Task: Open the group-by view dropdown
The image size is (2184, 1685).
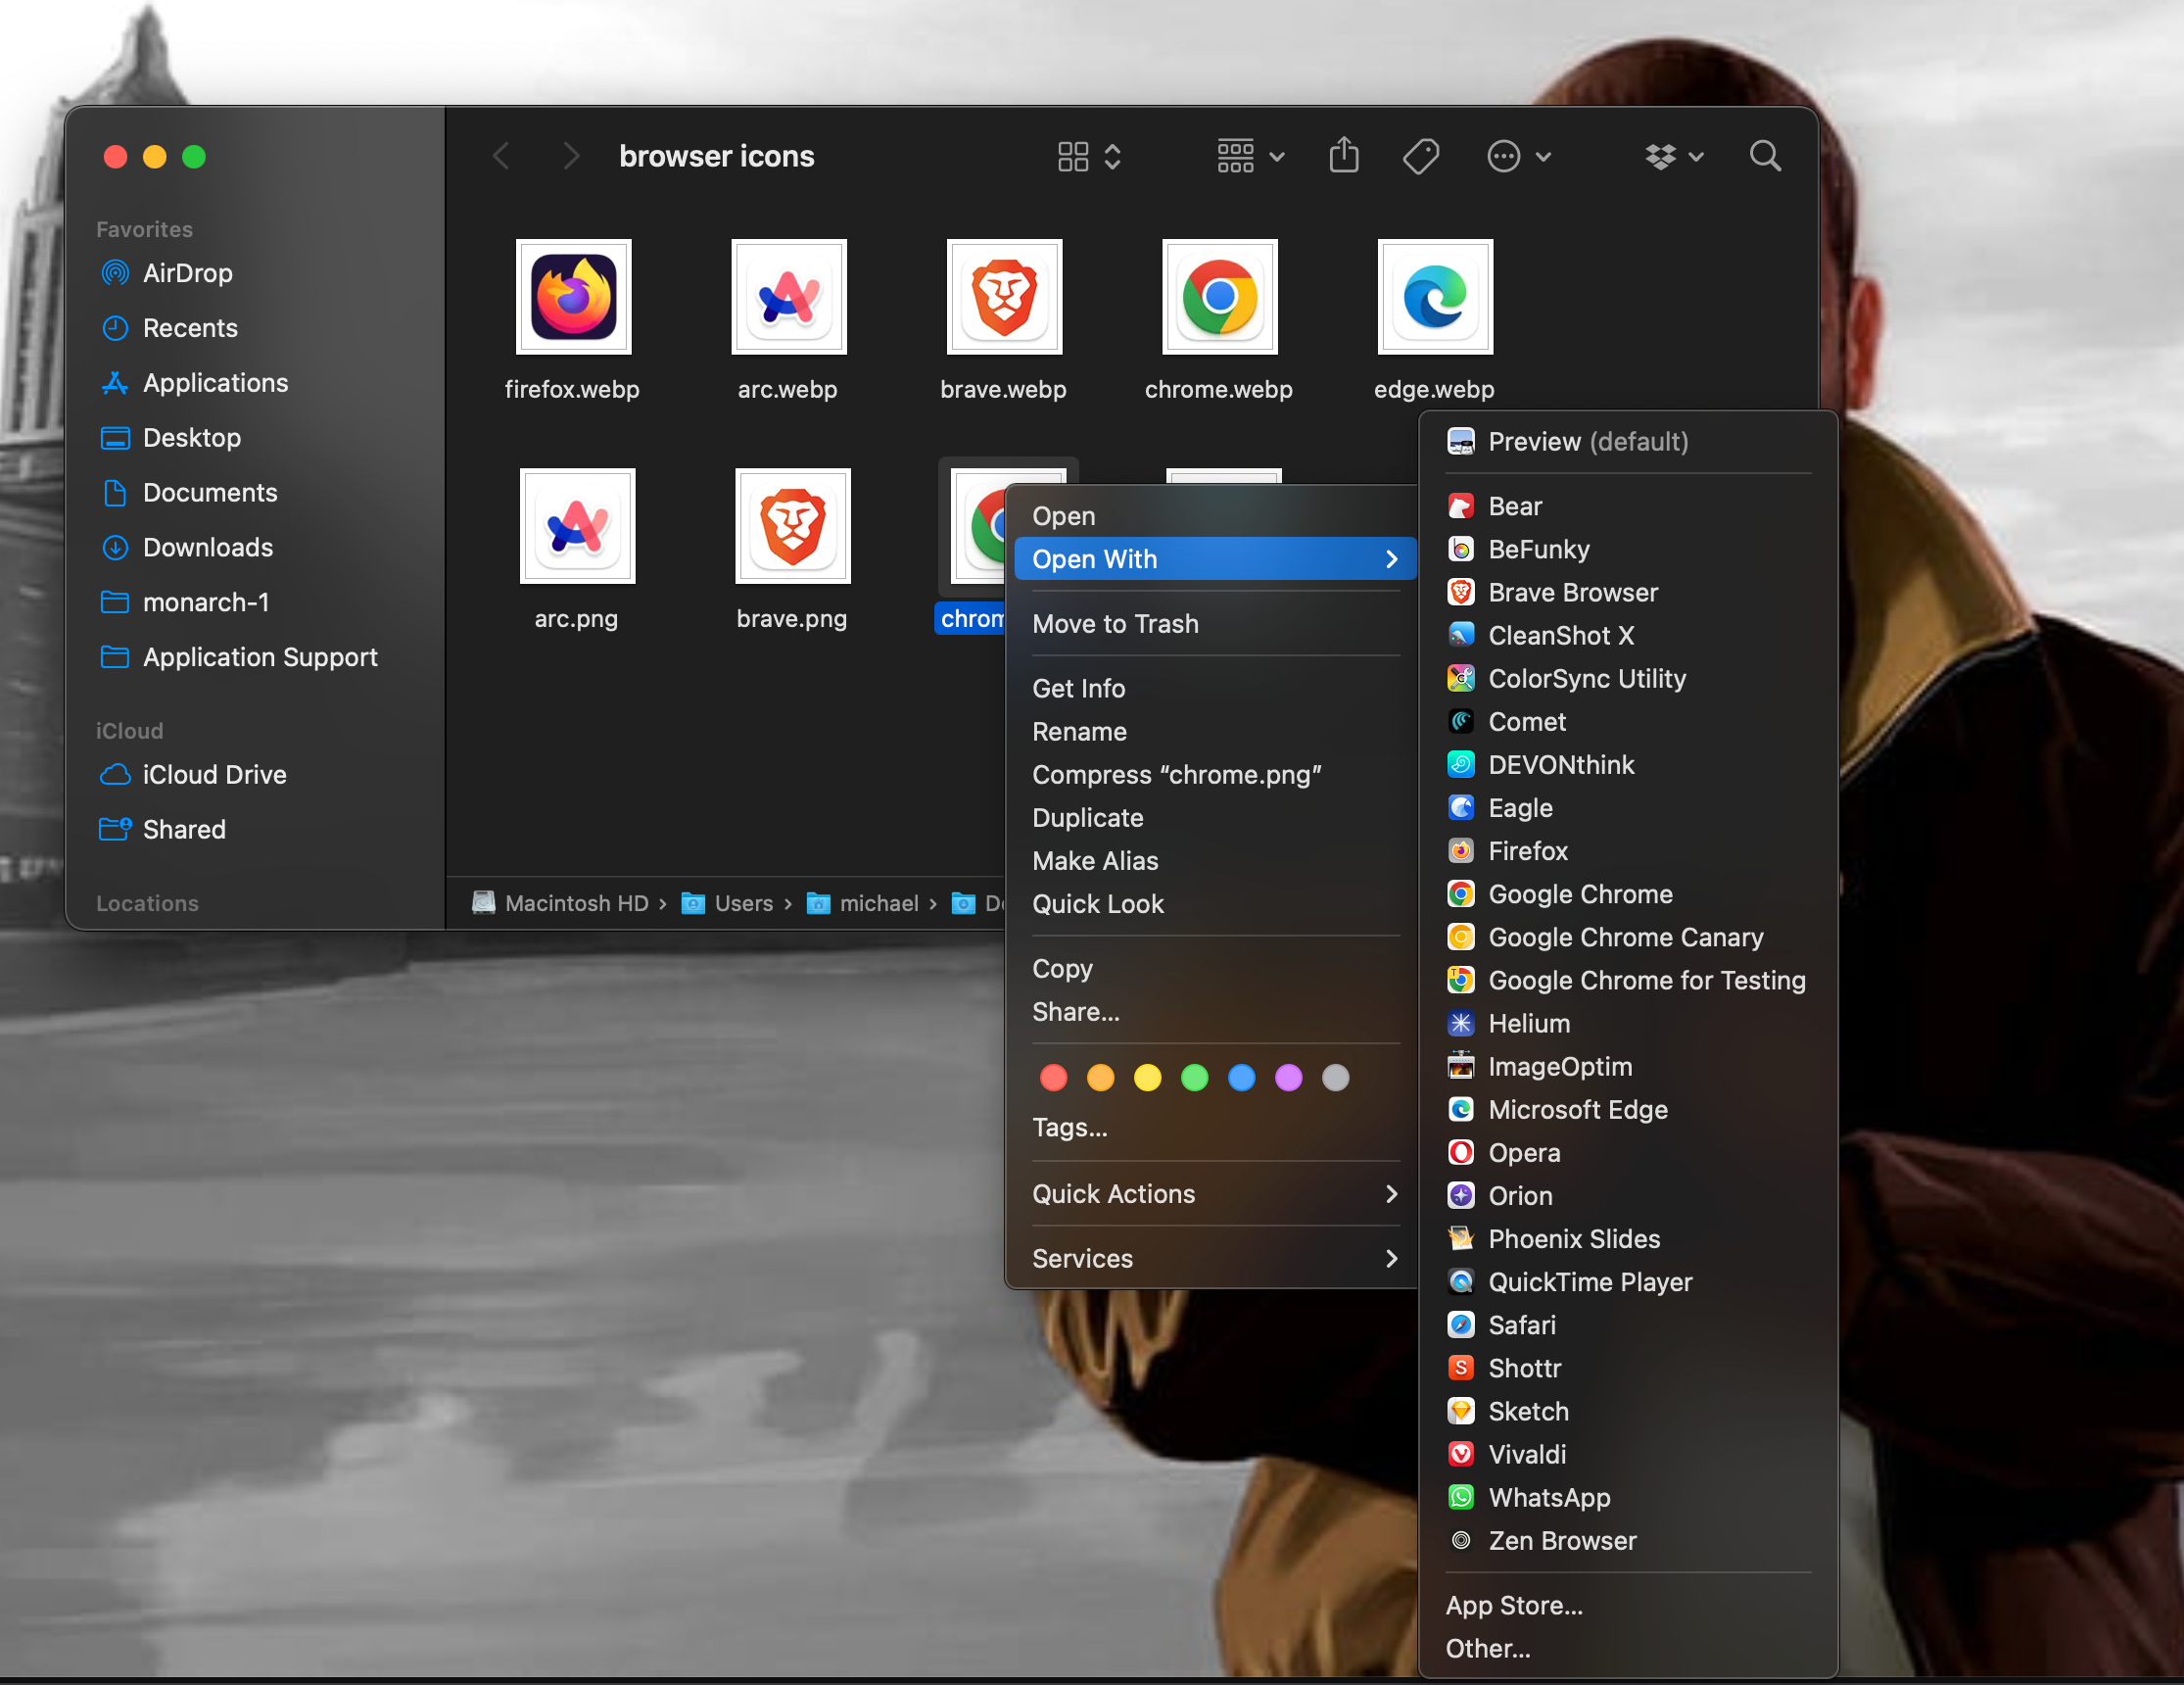Action: [1249, 156]
